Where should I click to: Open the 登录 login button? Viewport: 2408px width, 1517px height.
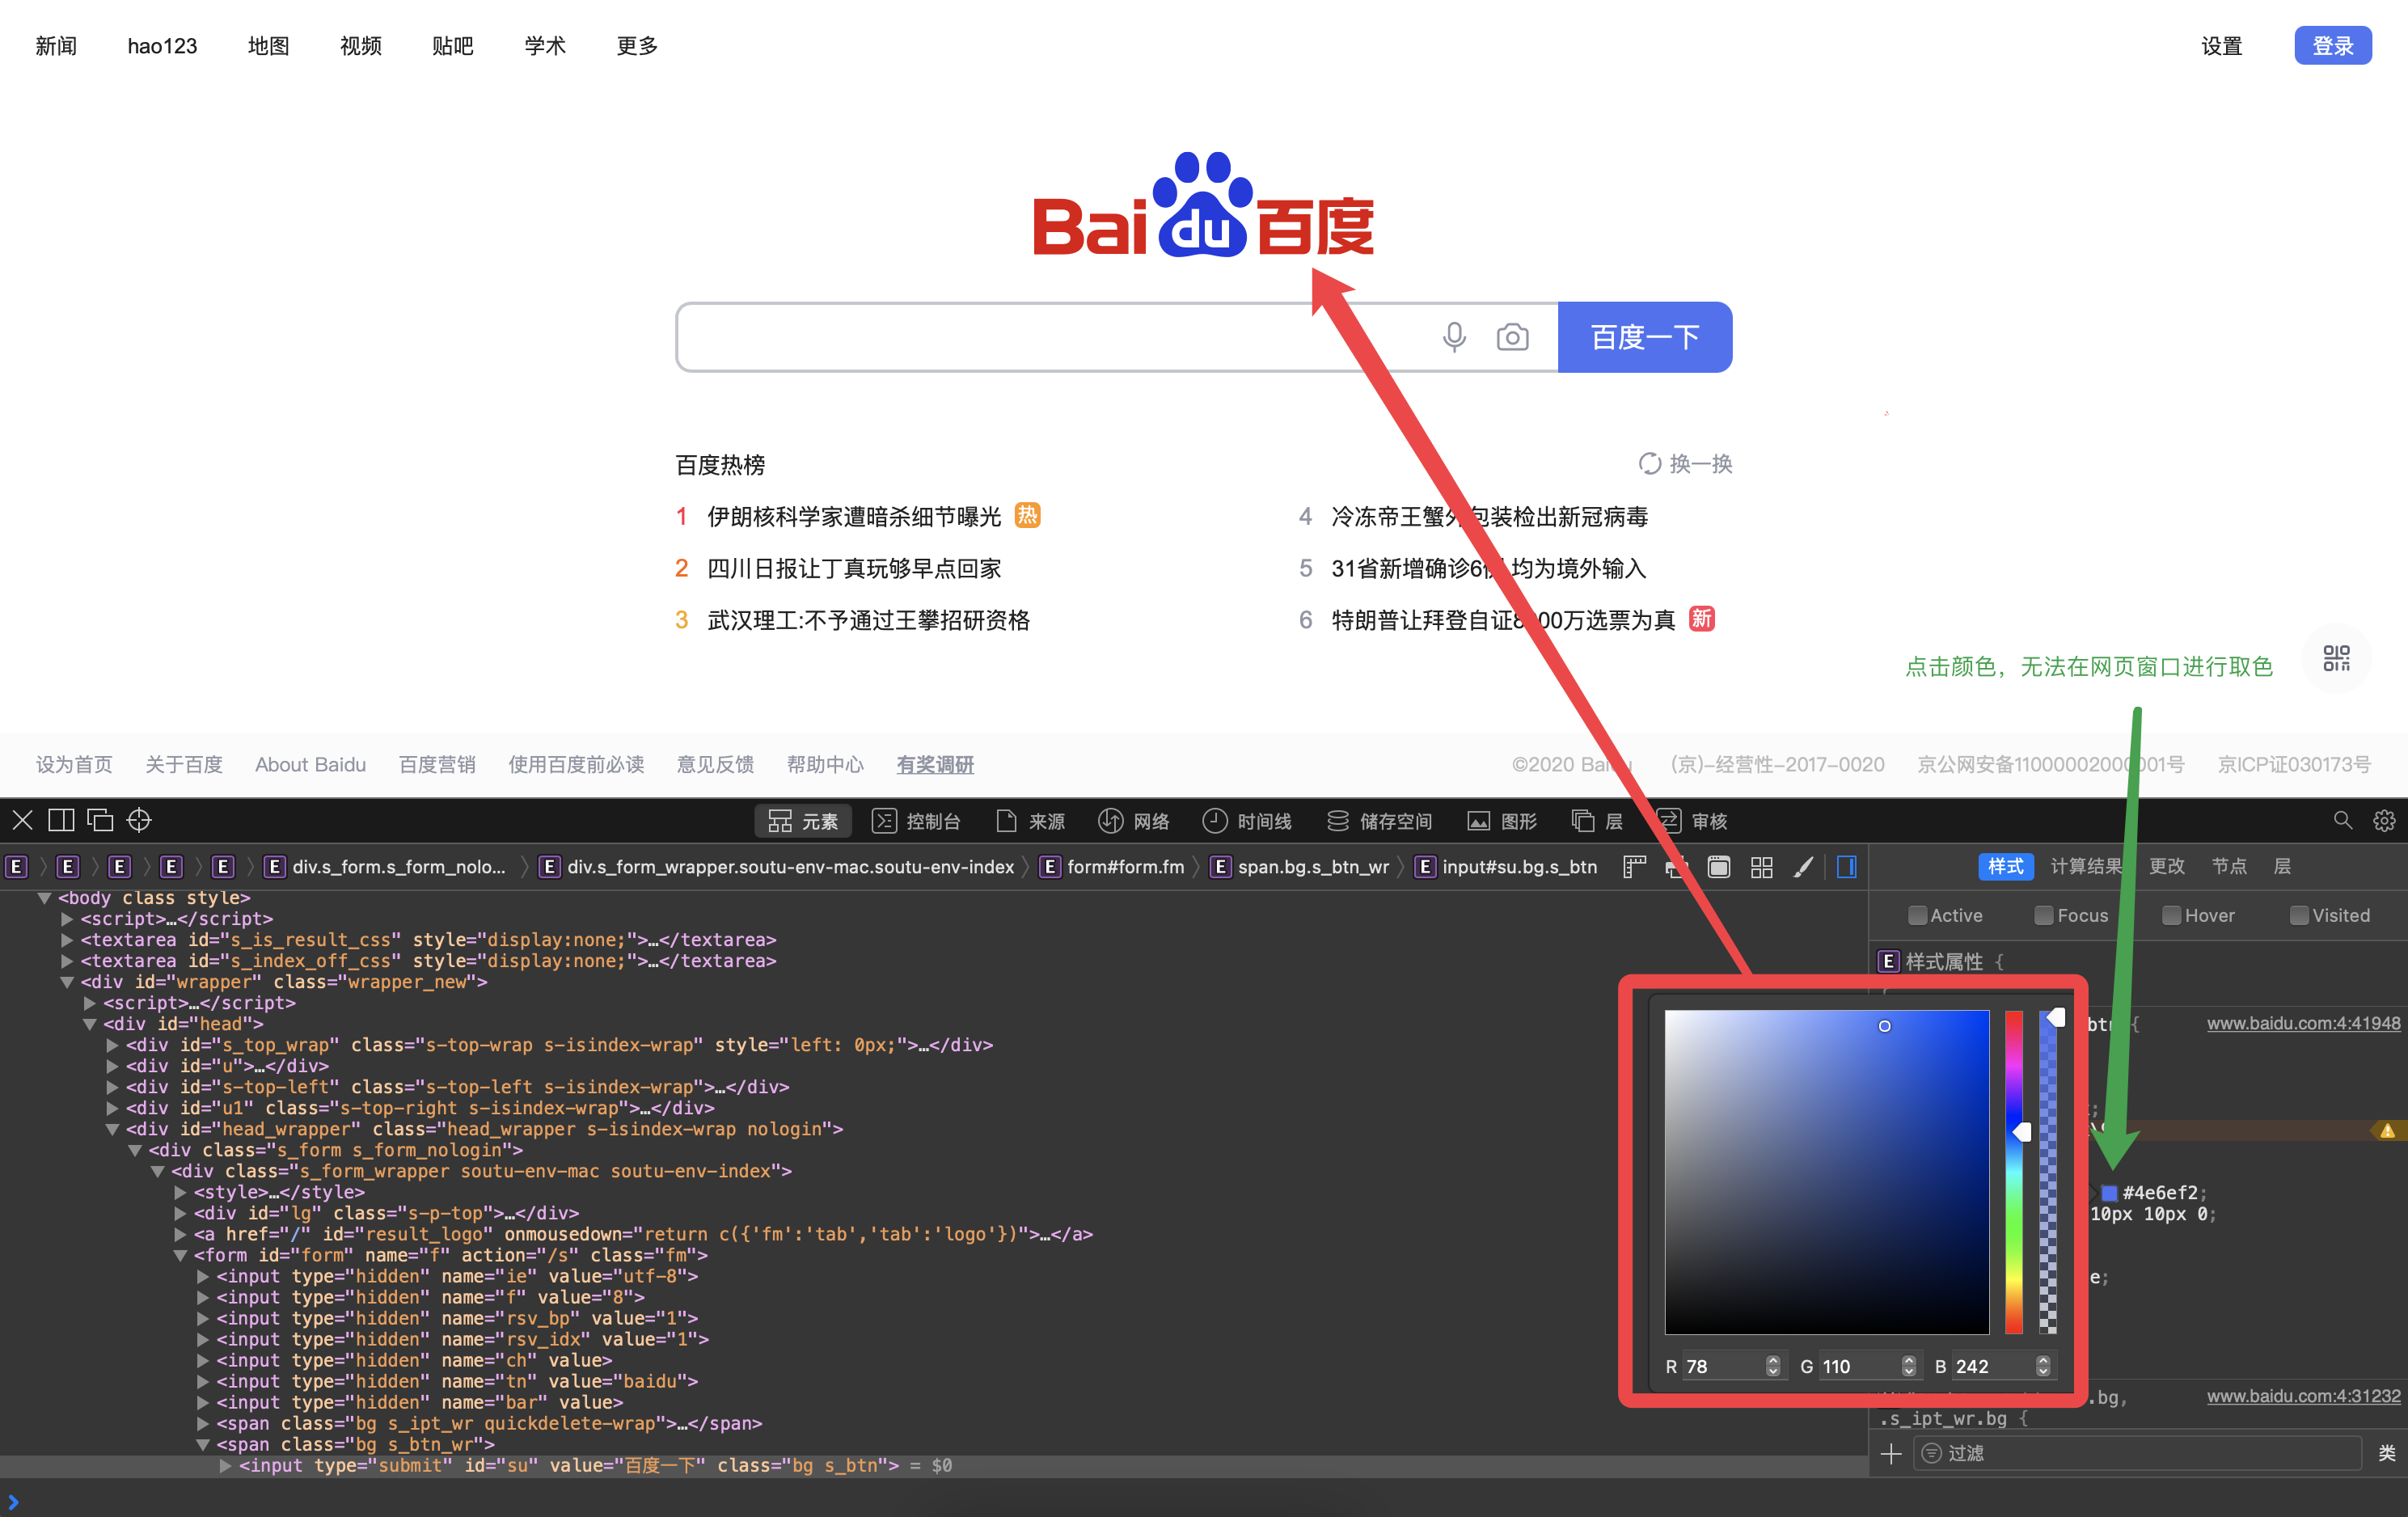point(2332,46)
